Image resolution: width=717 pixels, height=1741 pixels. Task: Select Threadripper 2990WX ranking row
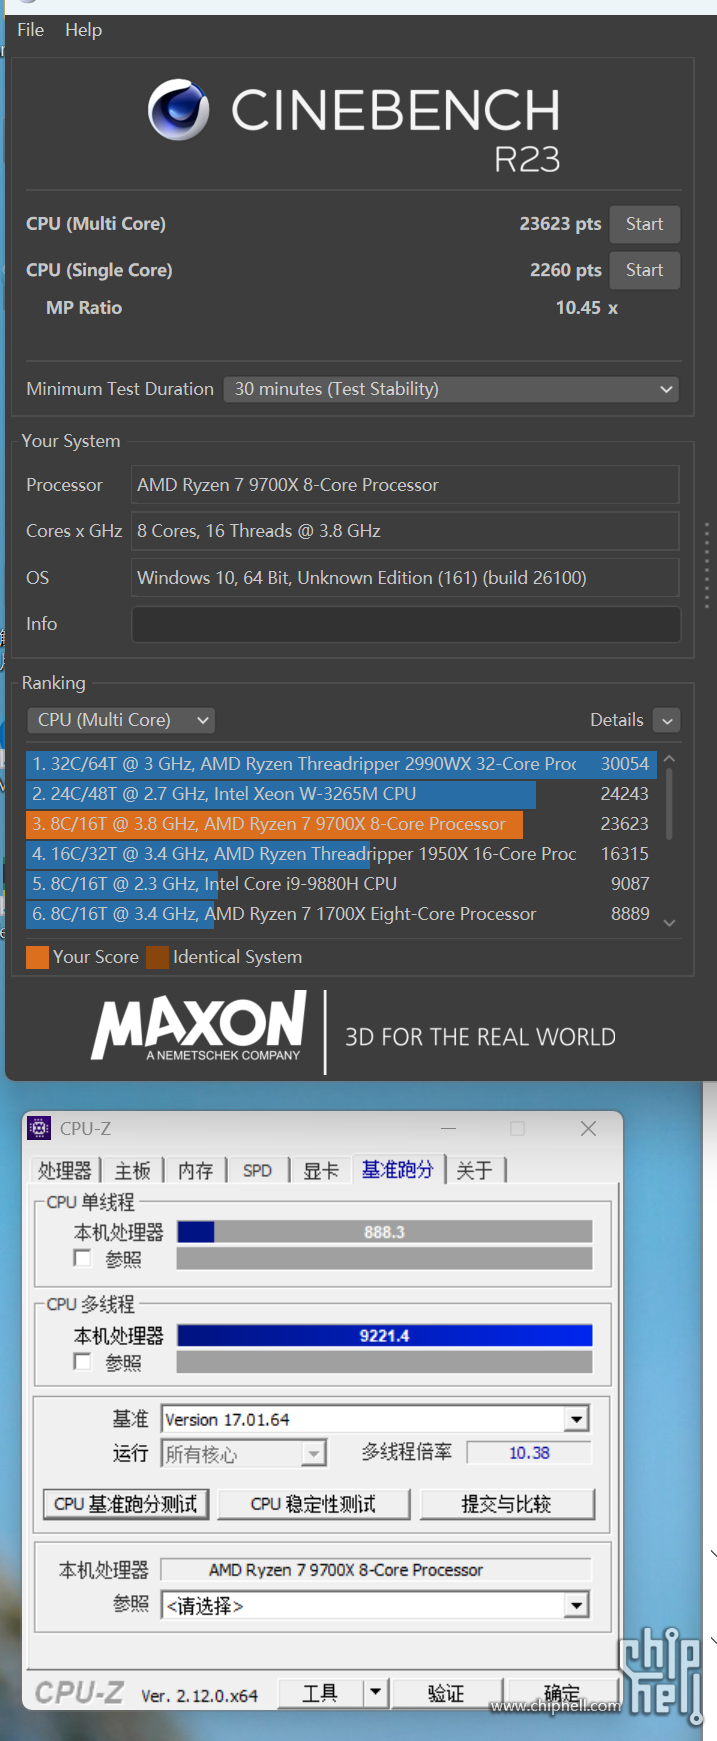[341, 764]
